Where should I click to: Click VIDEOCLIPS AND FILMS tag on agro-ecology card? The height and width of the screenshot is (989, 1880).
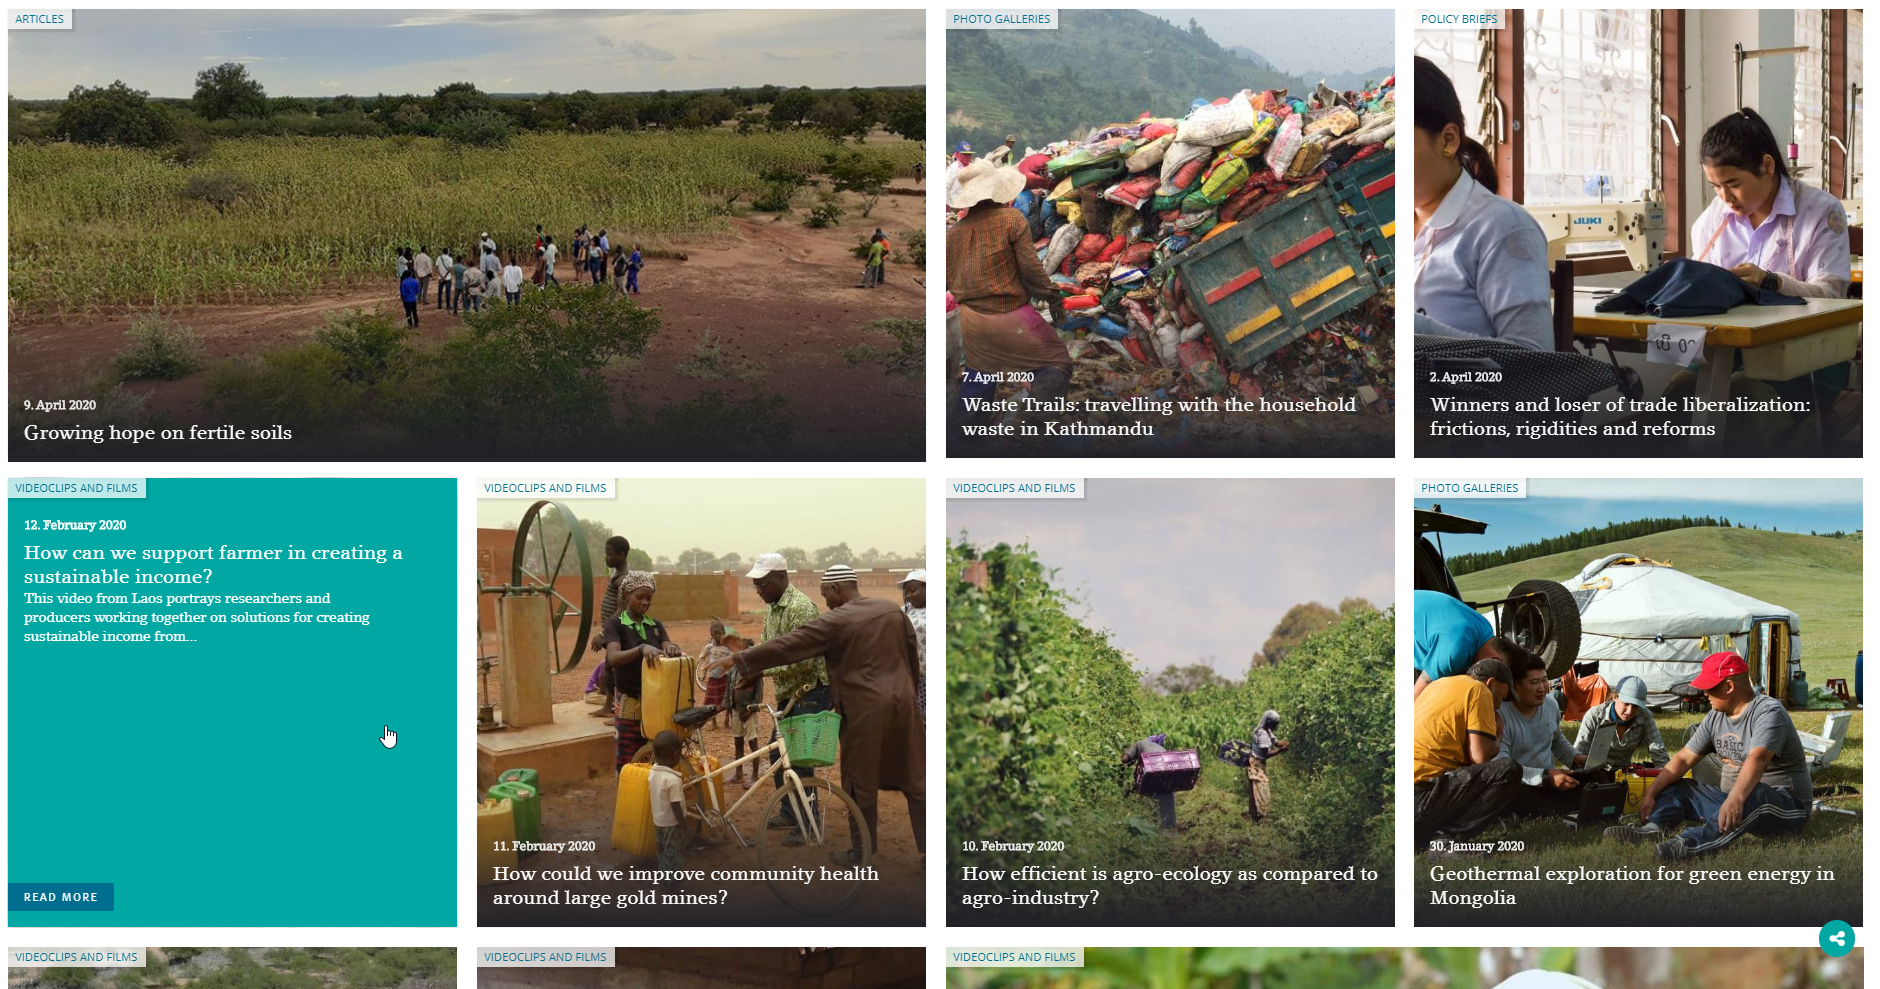click(x=1014, y=488)
